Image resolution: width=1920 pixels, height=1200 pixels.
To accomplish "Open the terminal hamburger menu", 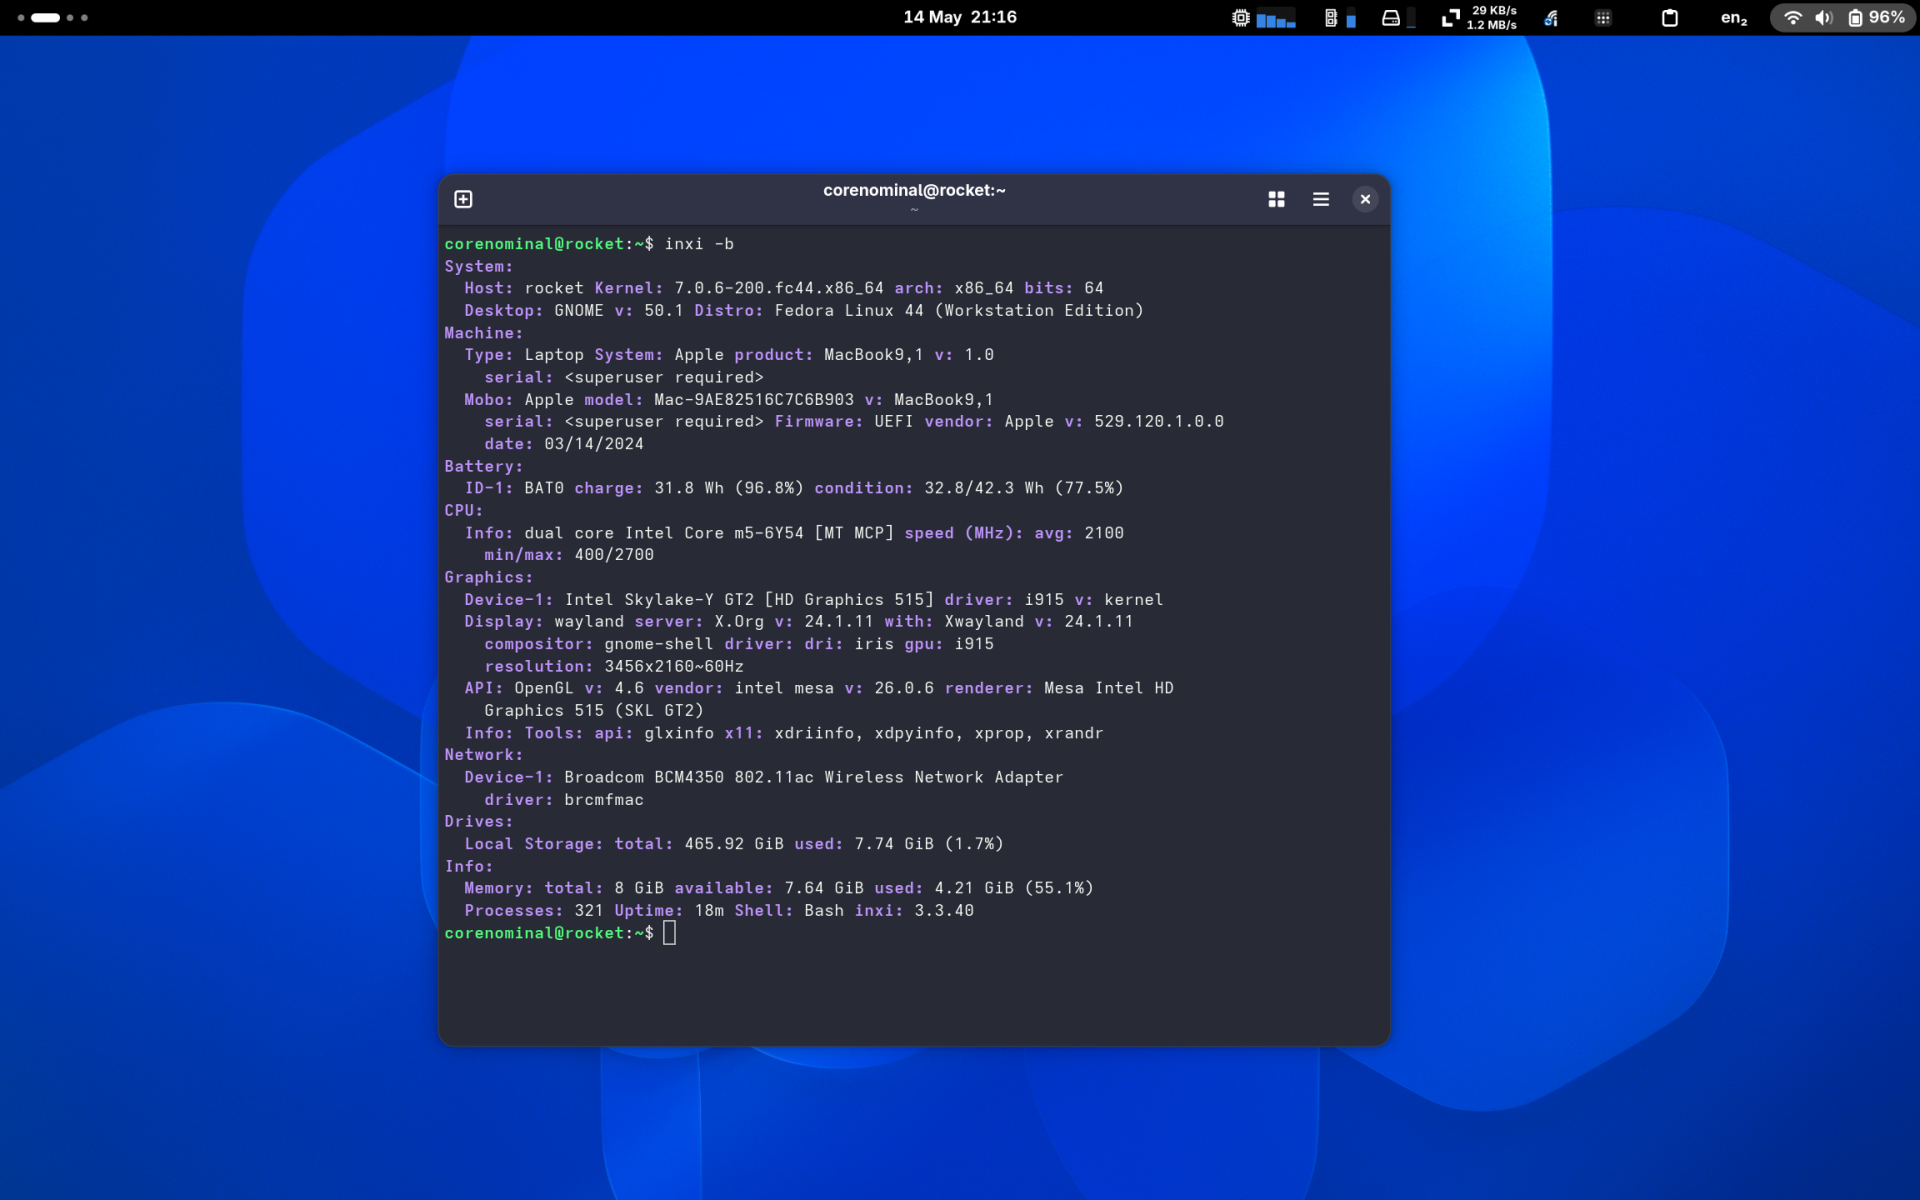I will pyautogui.click(x=1320, y=199).
